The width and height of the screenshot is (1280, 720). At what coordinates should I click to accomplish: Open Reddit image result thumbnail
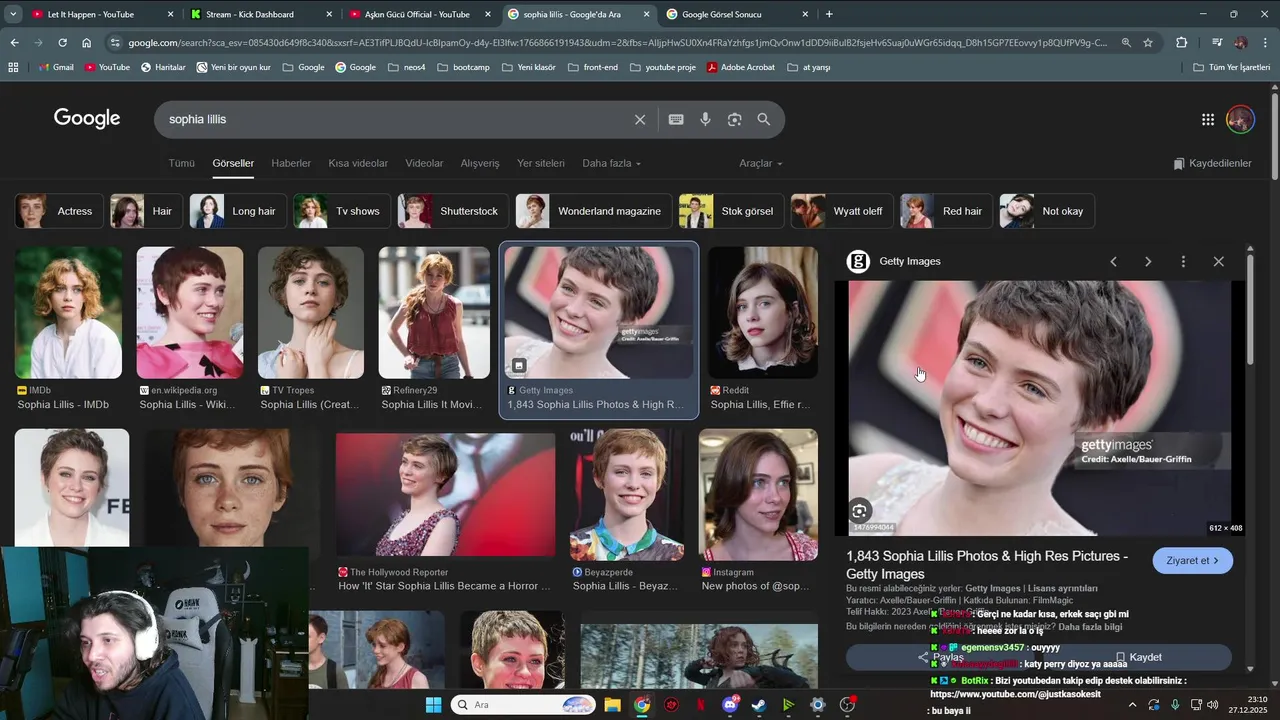point(763,313)
